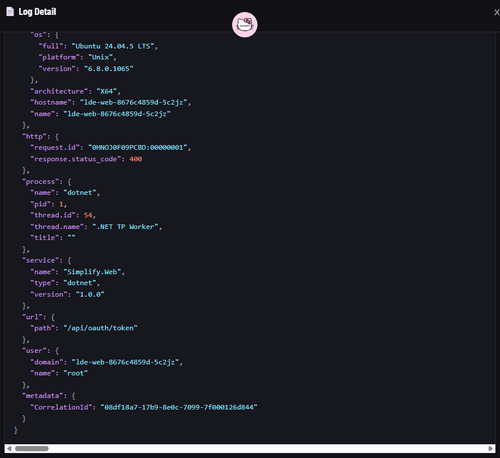The image size is (500, 458).
Task: Click the horizontal scrollbar right arrow
Action: (x=491, y=449)
